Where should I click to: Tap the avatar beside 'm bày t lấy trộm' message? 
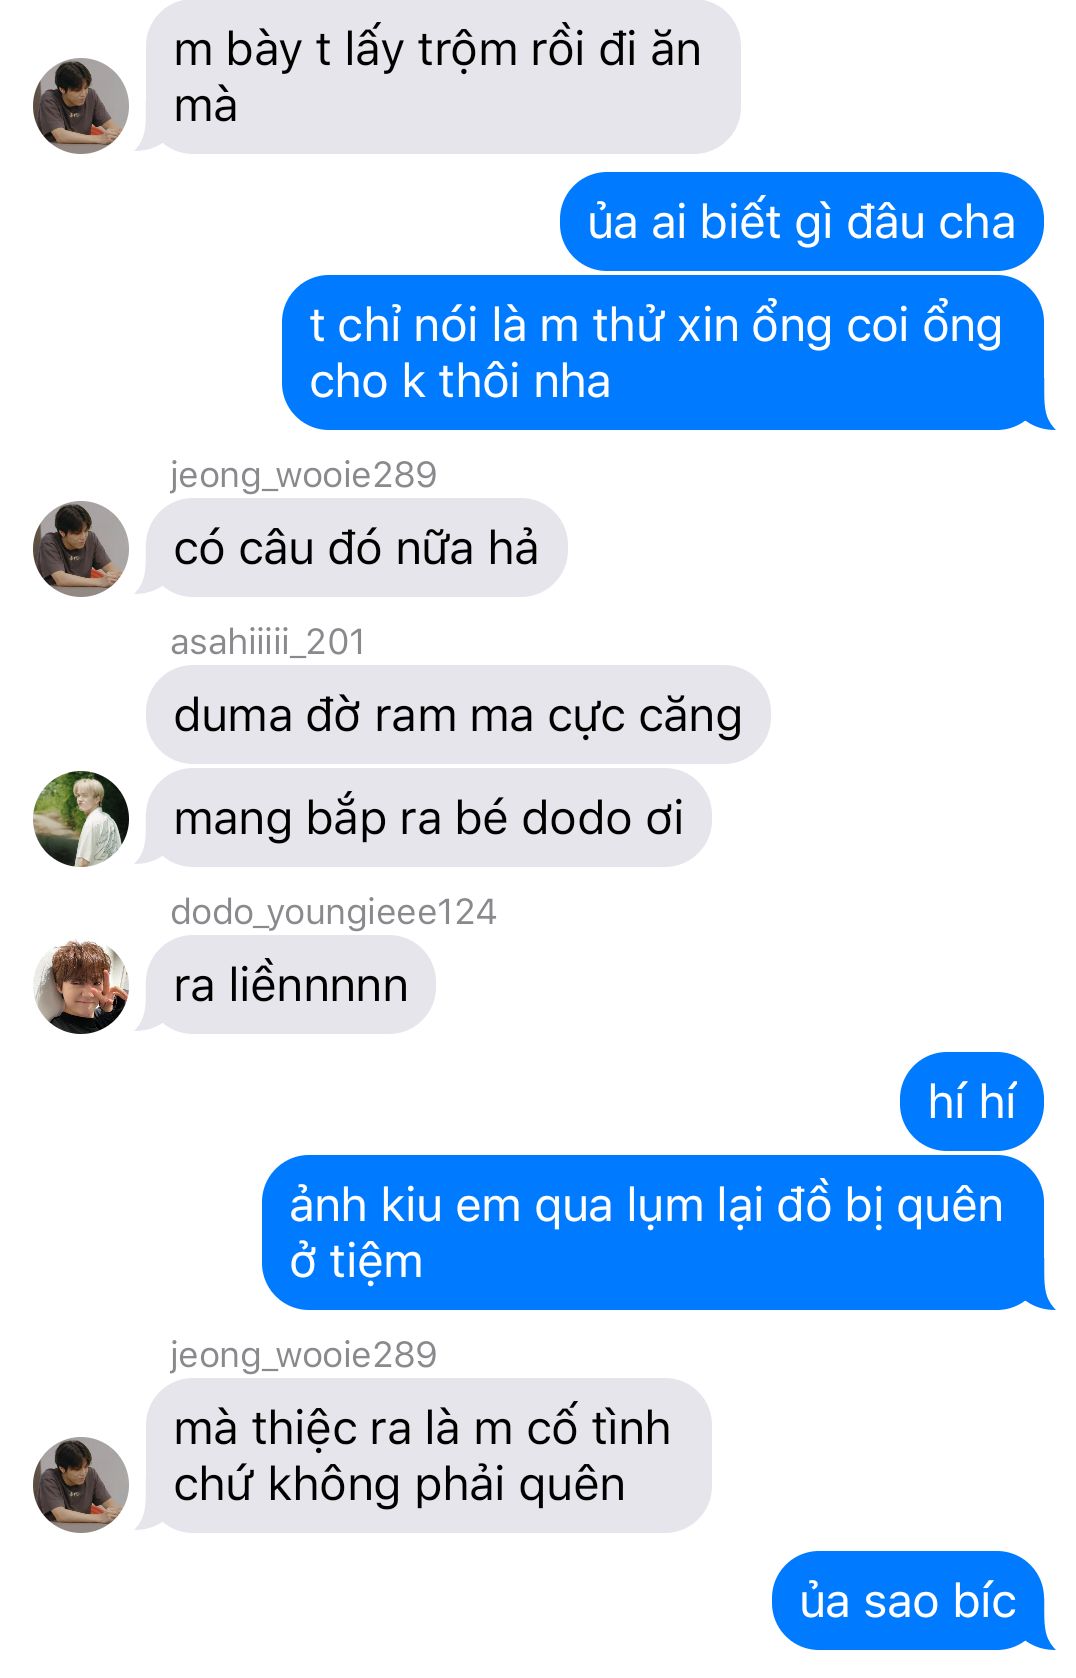coord(81,106)
